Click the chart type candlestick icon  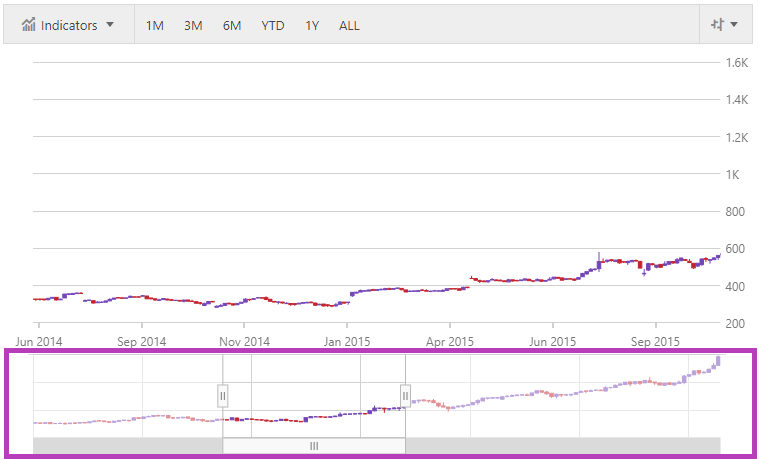pos(716,25)
